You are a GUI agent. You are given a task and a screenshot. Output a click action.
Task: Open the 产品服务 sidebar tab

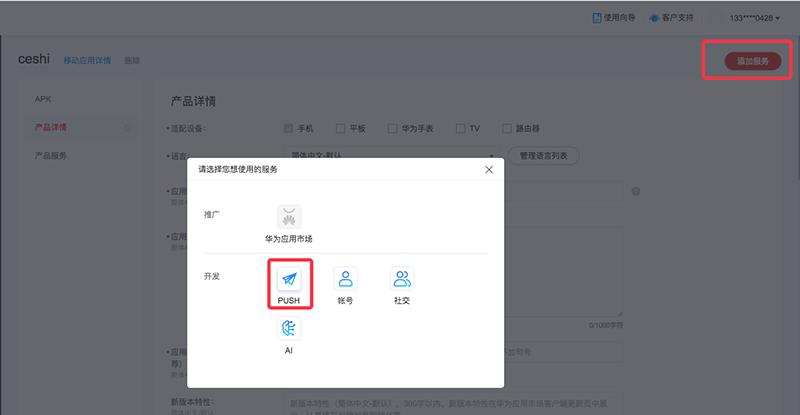pyautogui.click(x=51, y=156)
